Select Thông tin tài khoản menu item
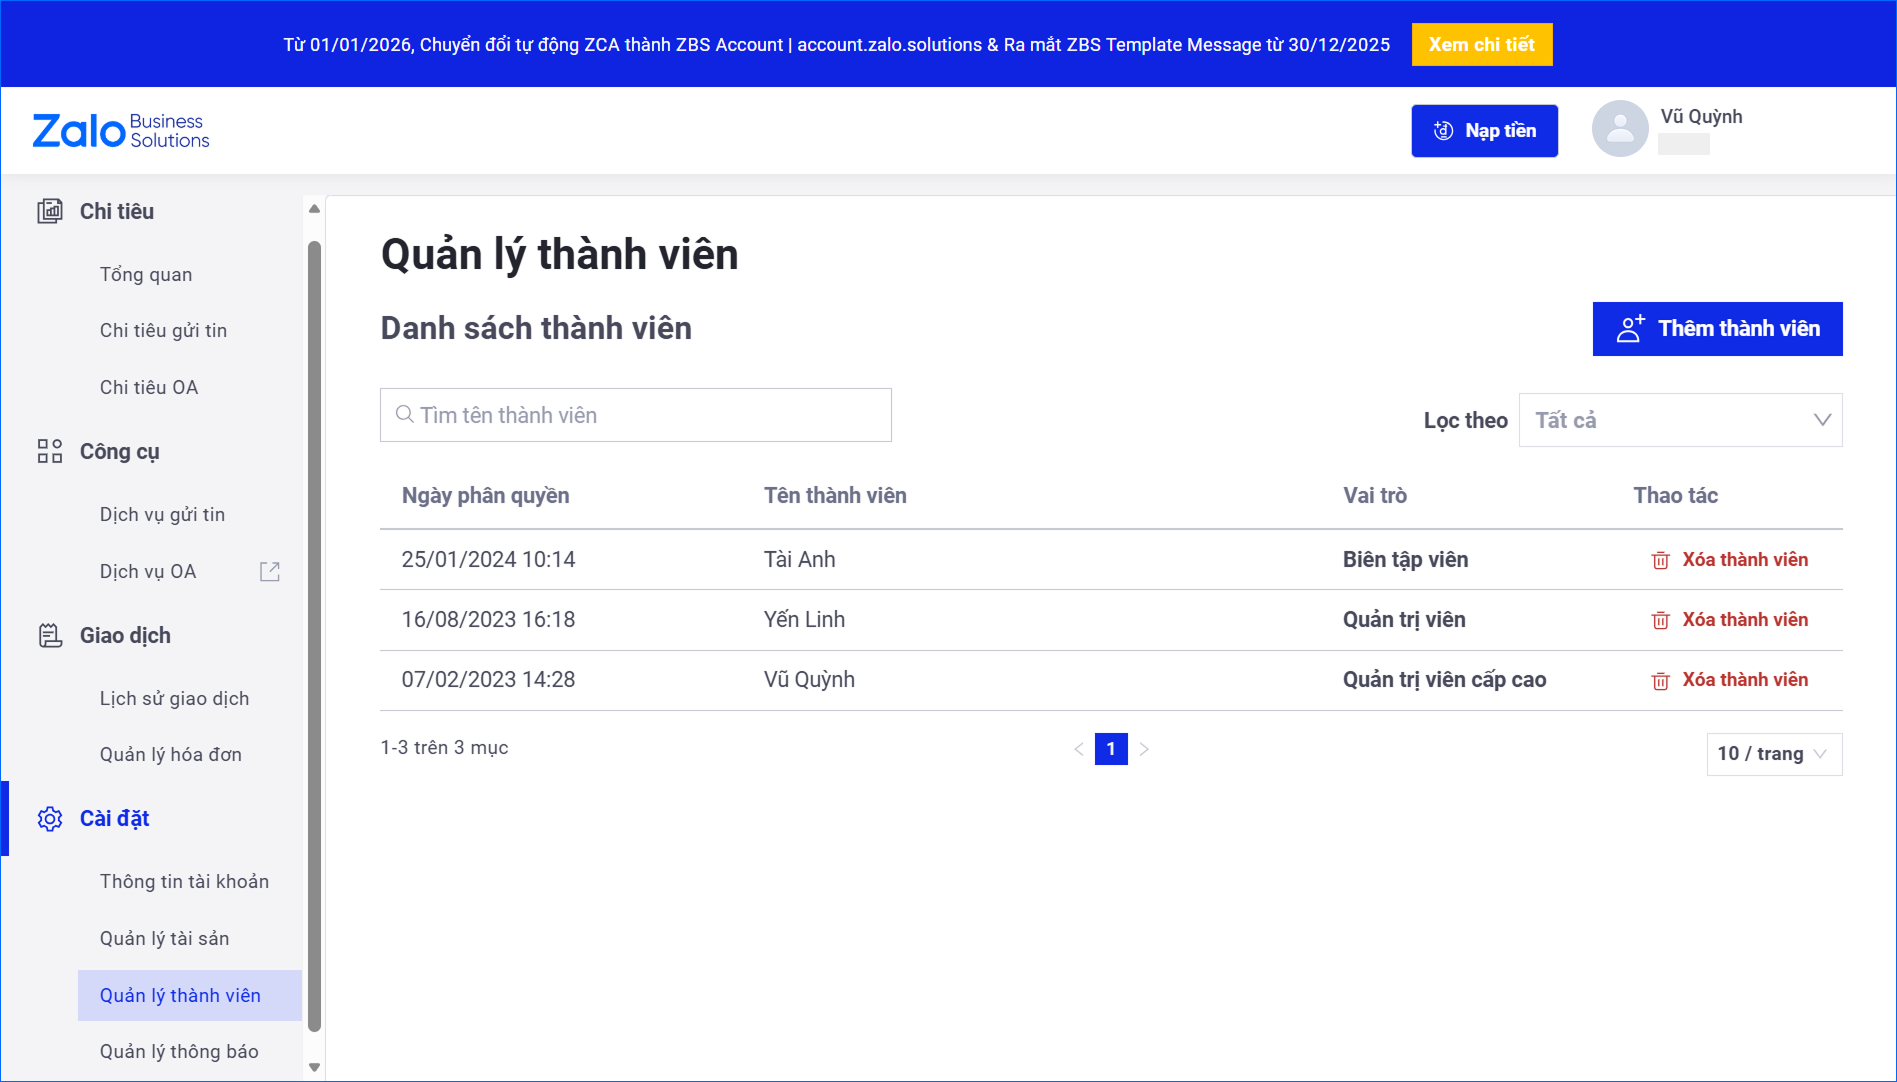Image resolution: width=1897 pixels, height=1082 pixels. tap(184, 881)
